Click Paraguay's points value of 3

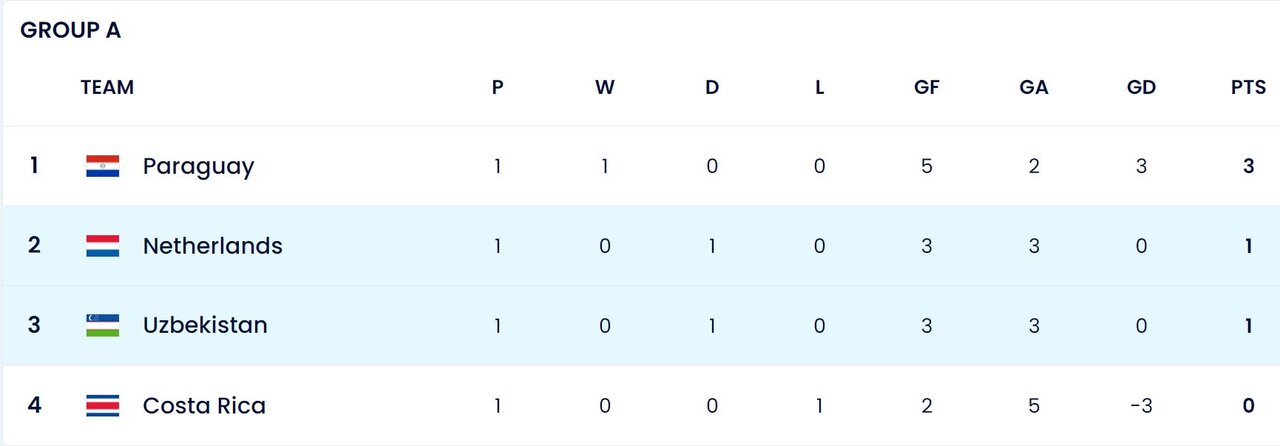pos(1248,166)
